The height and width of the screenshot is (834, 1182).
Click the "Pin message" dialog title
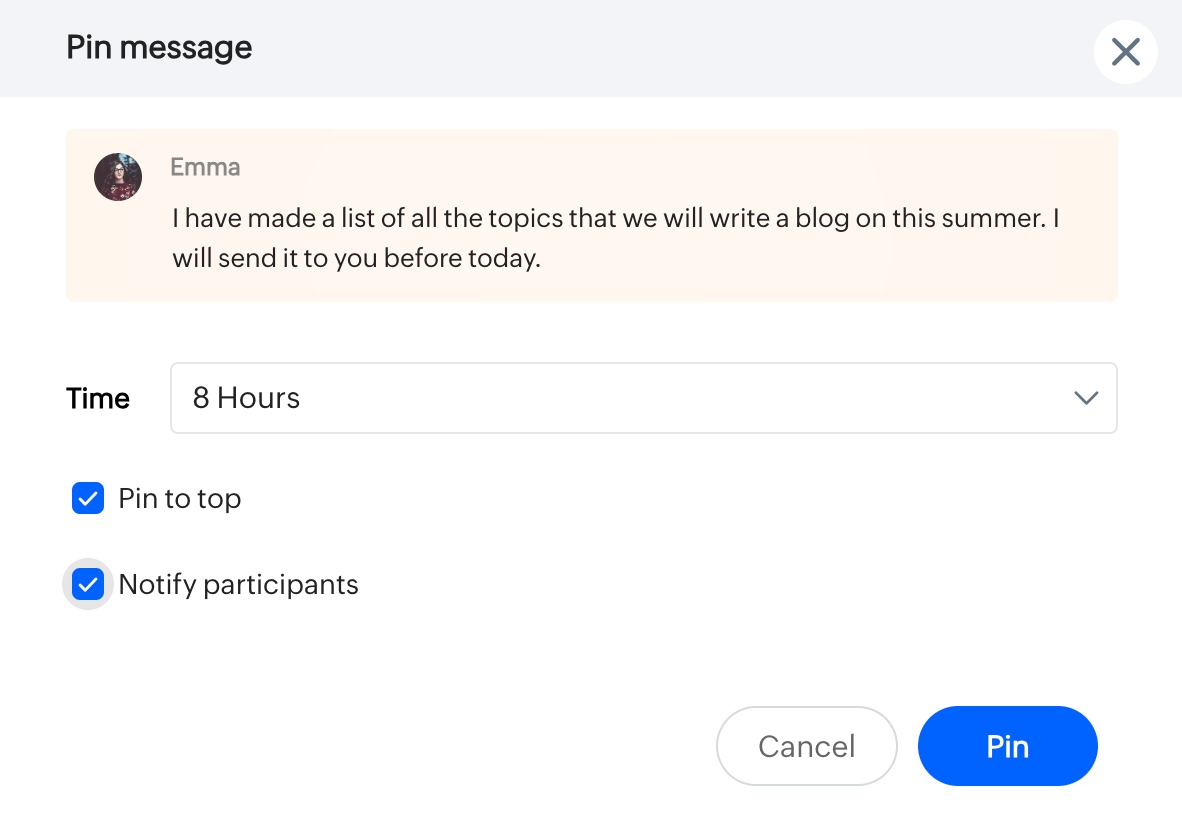tap(159, 47)
